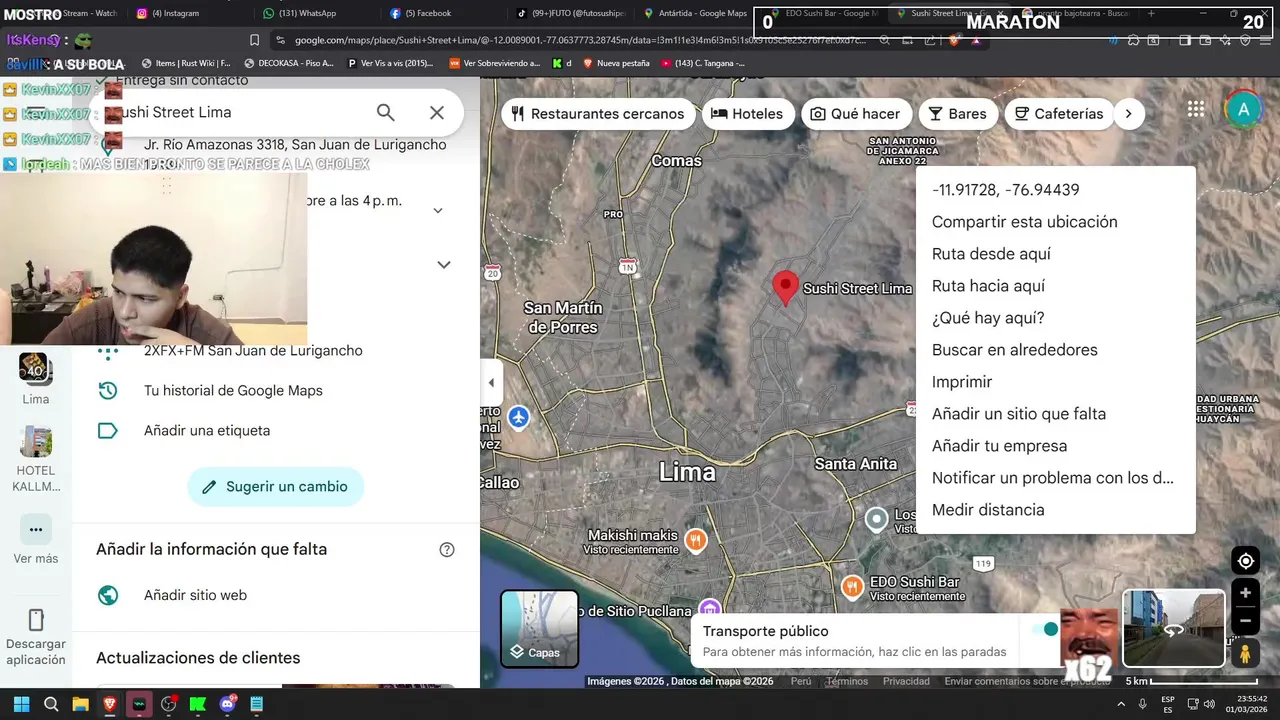This screenshot has width=1280, height=720.
Task: Zoom out with the minus button
Action: click(1245, 621)
